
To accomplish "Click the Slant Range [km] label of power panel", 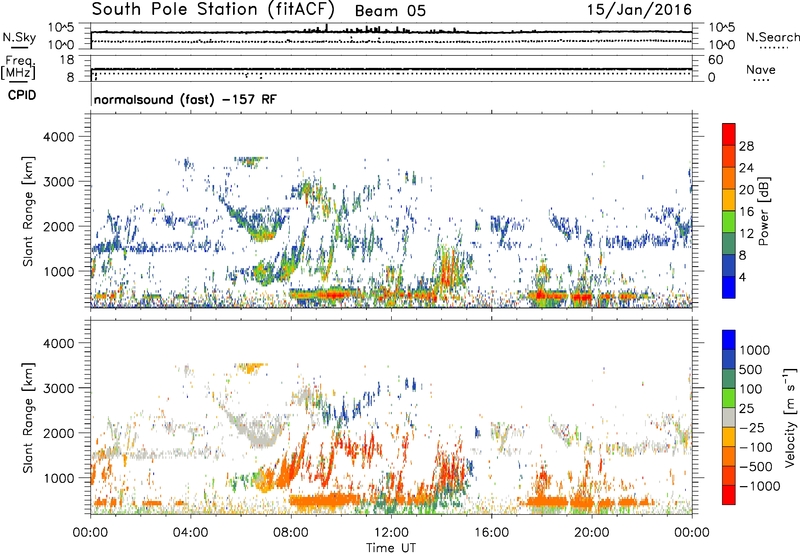I will click(x=28, y=211).
